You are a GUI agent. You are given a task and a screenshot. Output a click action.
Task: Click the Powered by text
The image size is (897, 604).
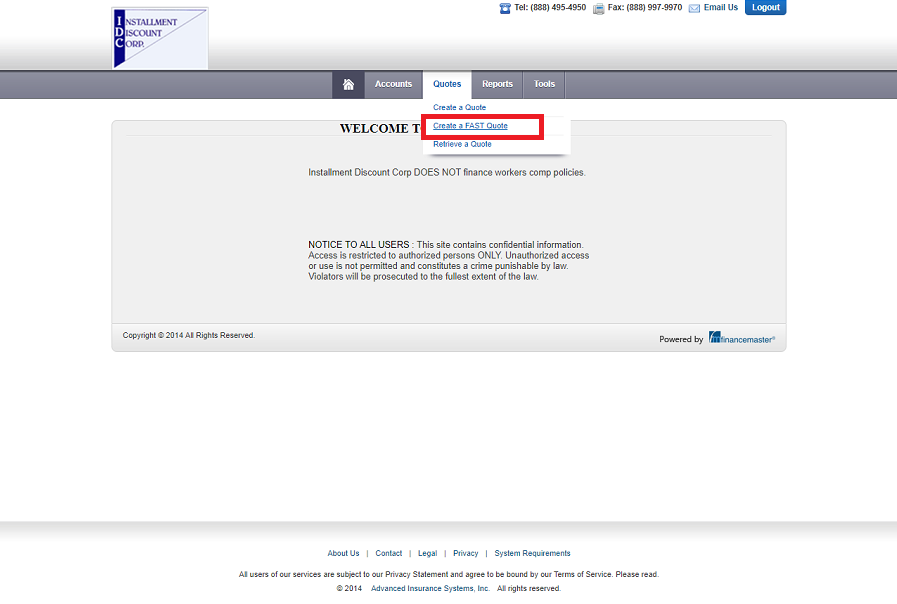(681, 339)
